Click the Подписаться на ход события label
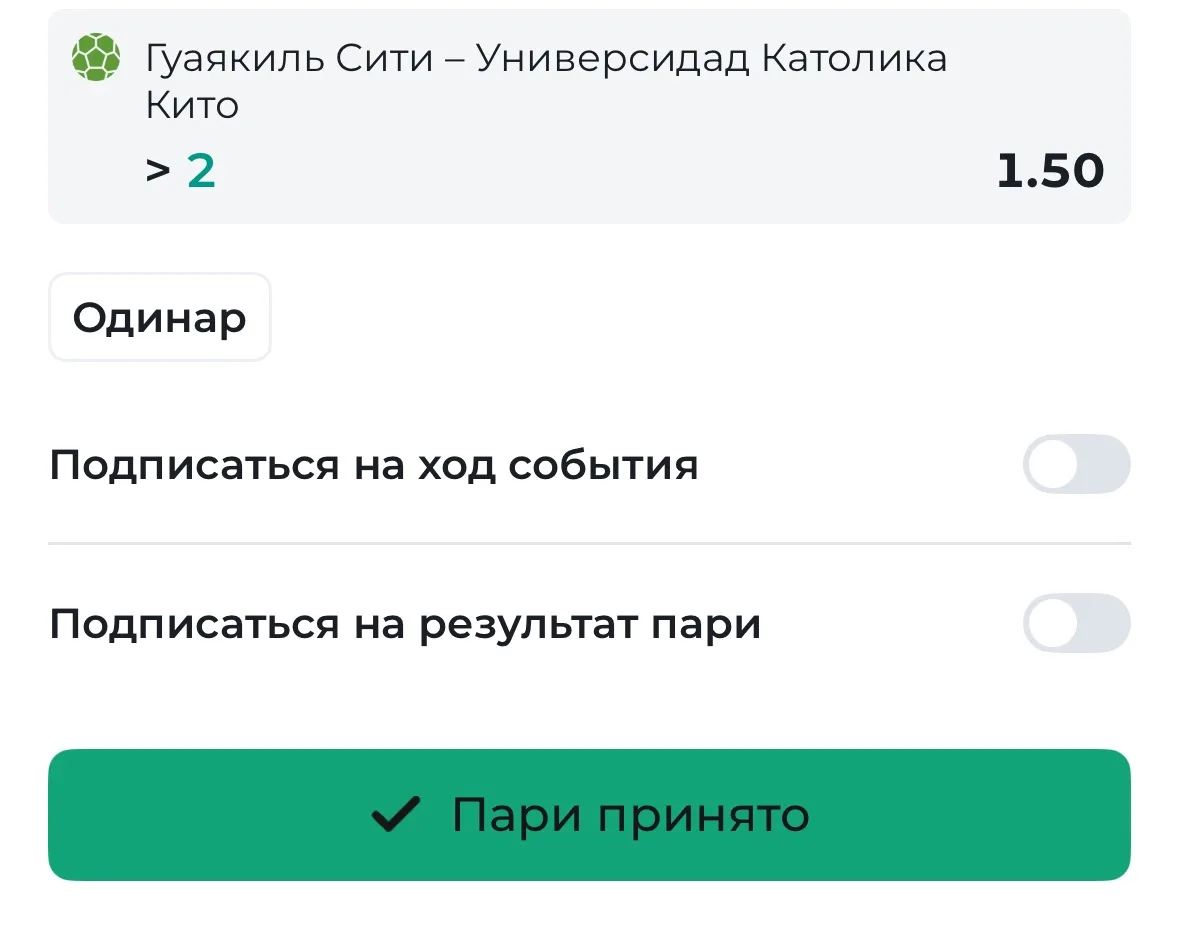The height and width of the screenshot is (945, 1179). 374,466
